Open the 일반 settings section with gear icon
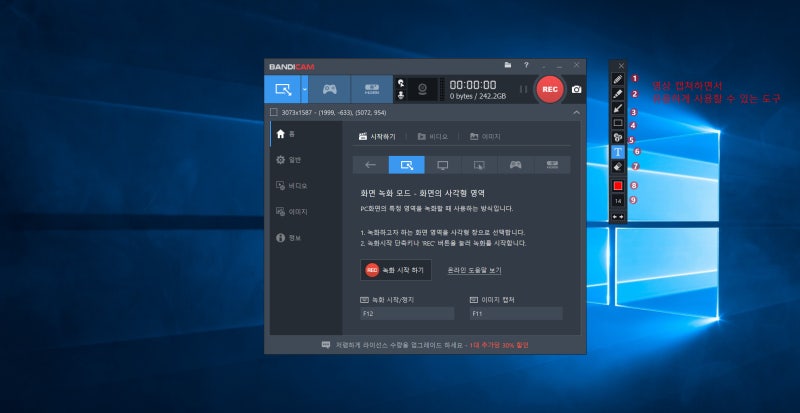Viewport: 800px width, 413px height. tap(306, 160)
